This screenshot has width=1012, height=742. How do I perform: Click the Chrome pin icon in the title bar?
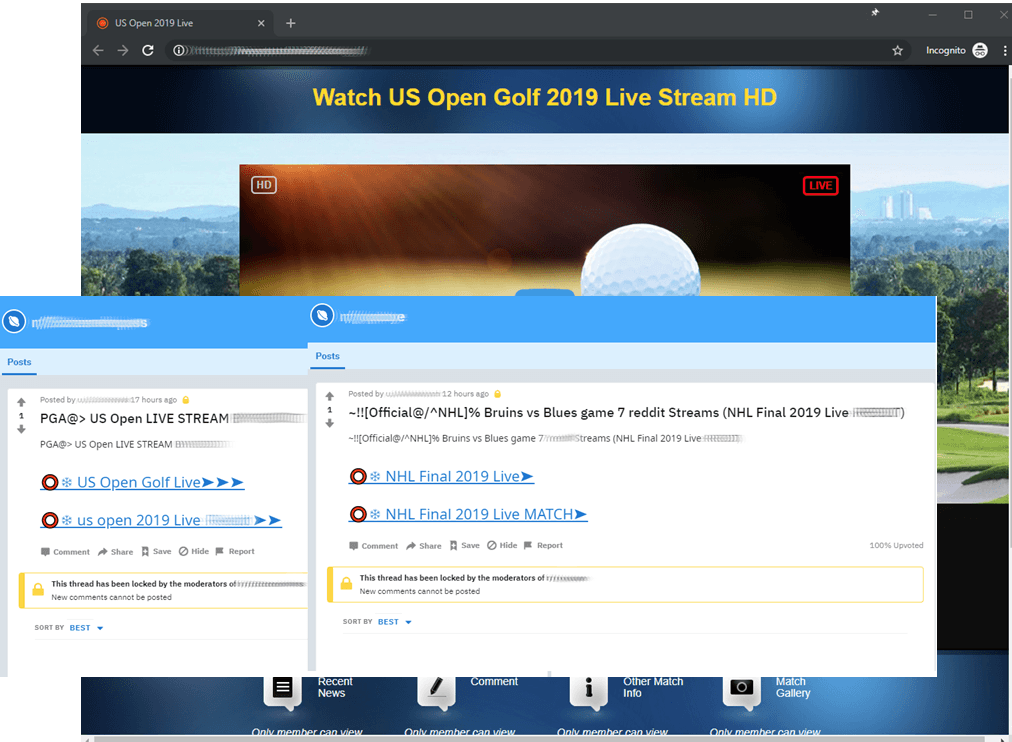pos(875,12)
